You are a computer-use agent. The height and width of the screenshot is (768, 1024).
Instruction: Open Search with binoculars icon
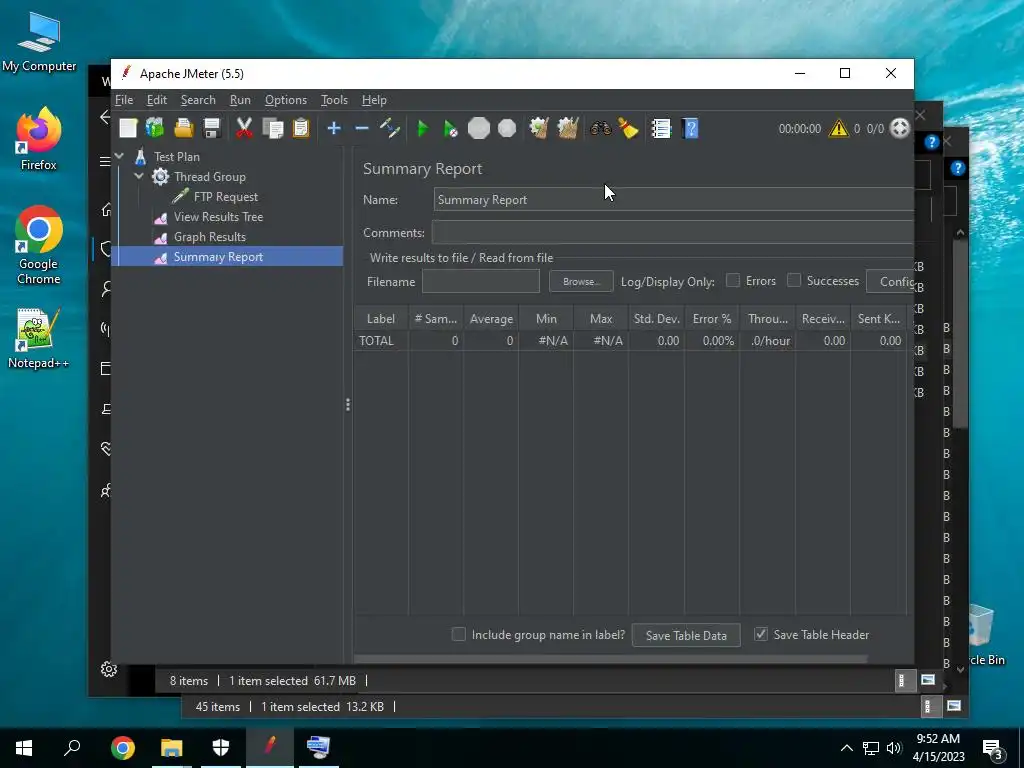600,128
